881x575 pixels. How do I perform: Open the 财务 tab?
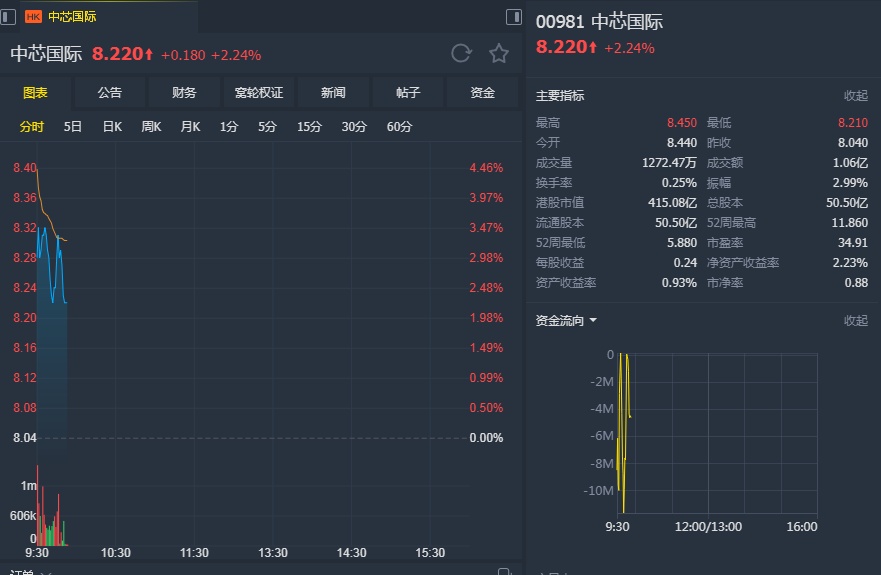point(184,93)
